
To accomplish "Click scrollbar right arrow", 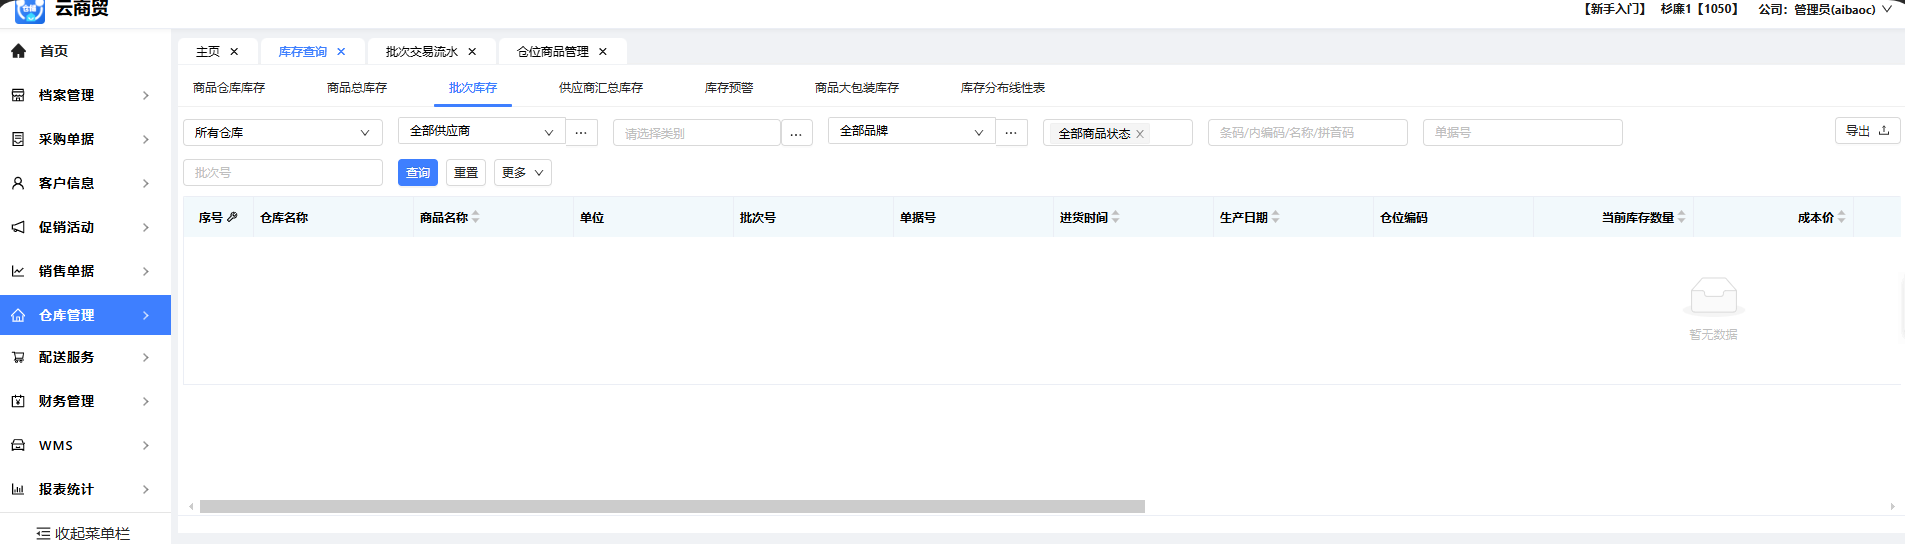I will (1892, 507).
